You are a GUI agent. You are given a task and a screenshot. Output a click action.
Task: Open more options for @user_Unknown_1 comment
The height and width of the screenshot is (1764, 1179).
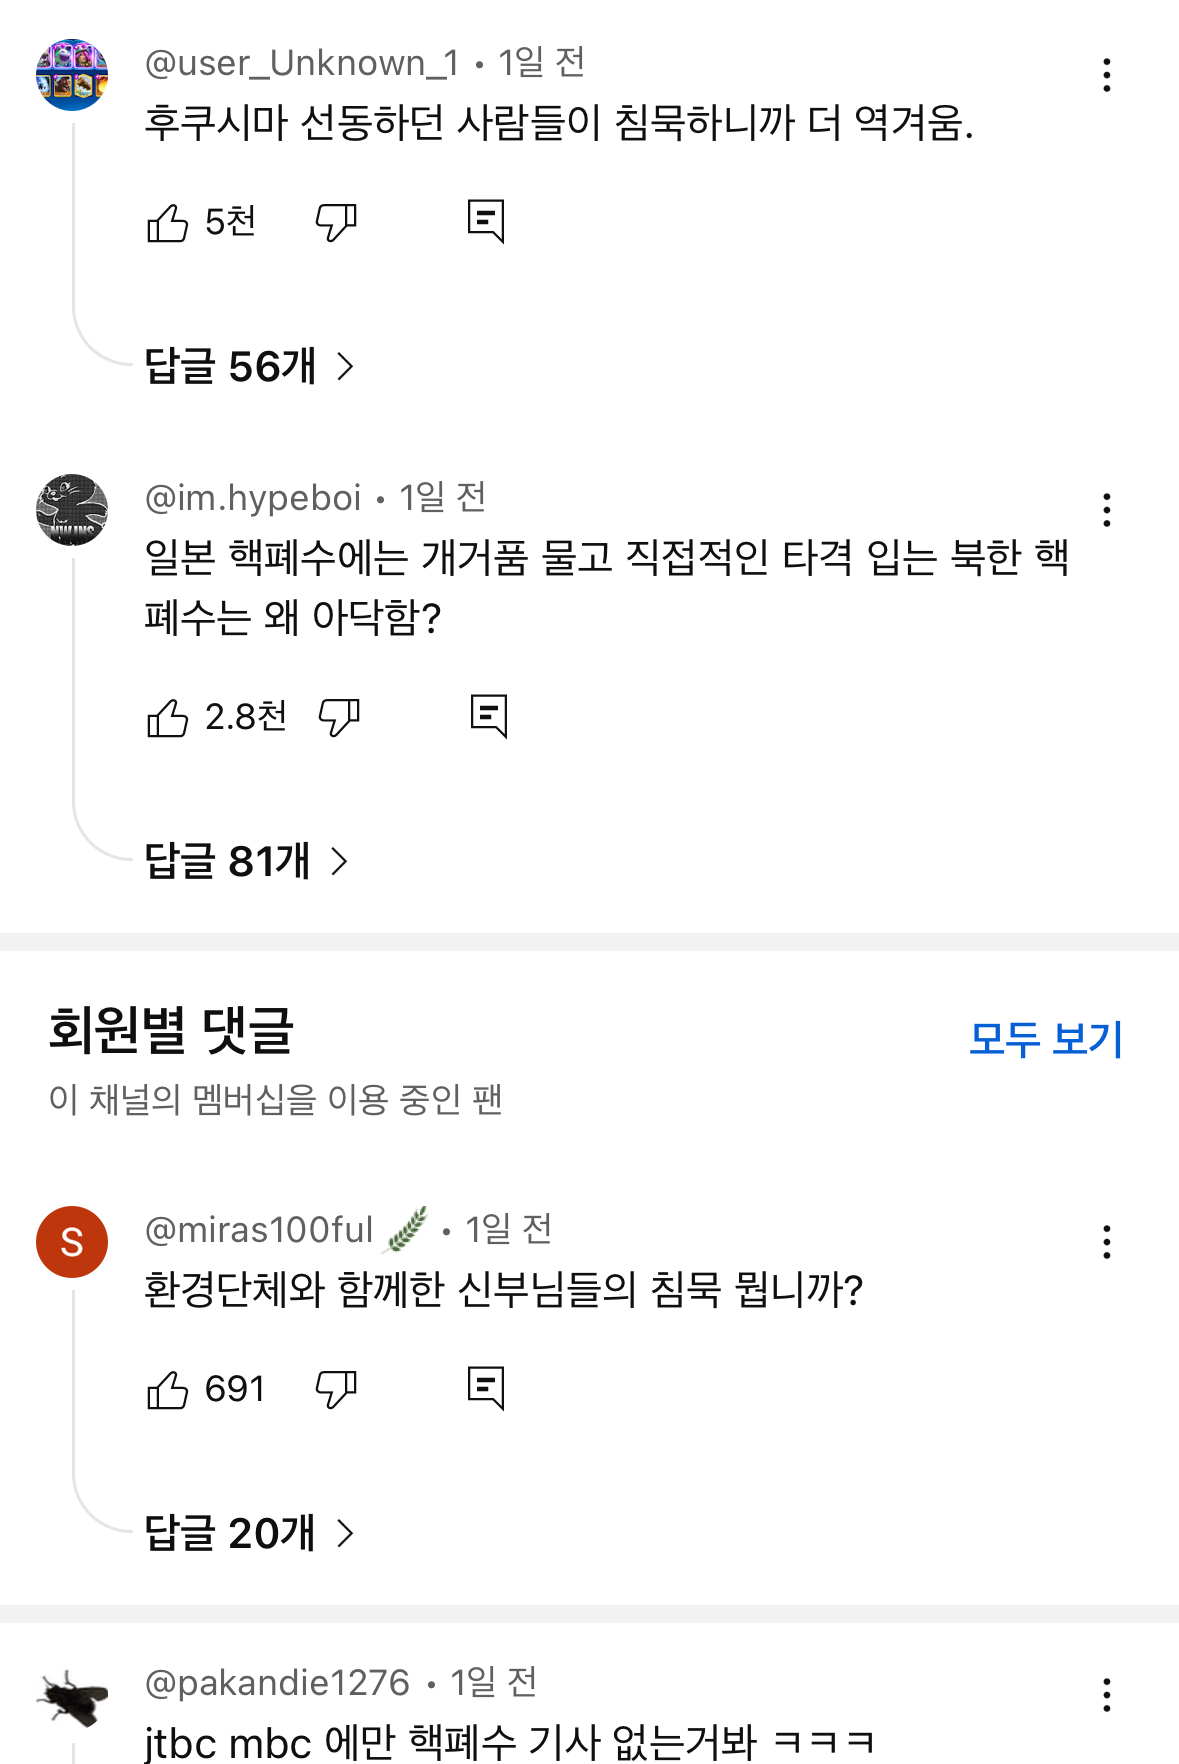[1106, 75]
